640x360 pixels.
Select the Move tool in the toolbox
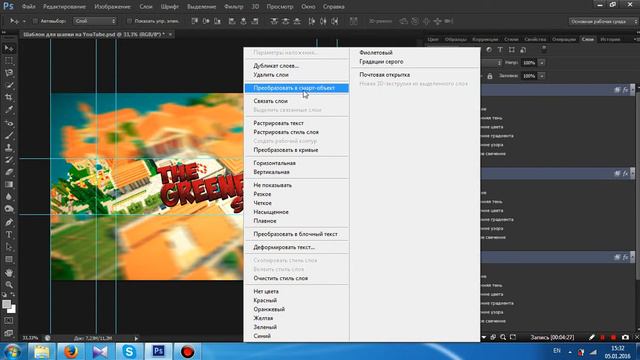[x=9, y=48]
